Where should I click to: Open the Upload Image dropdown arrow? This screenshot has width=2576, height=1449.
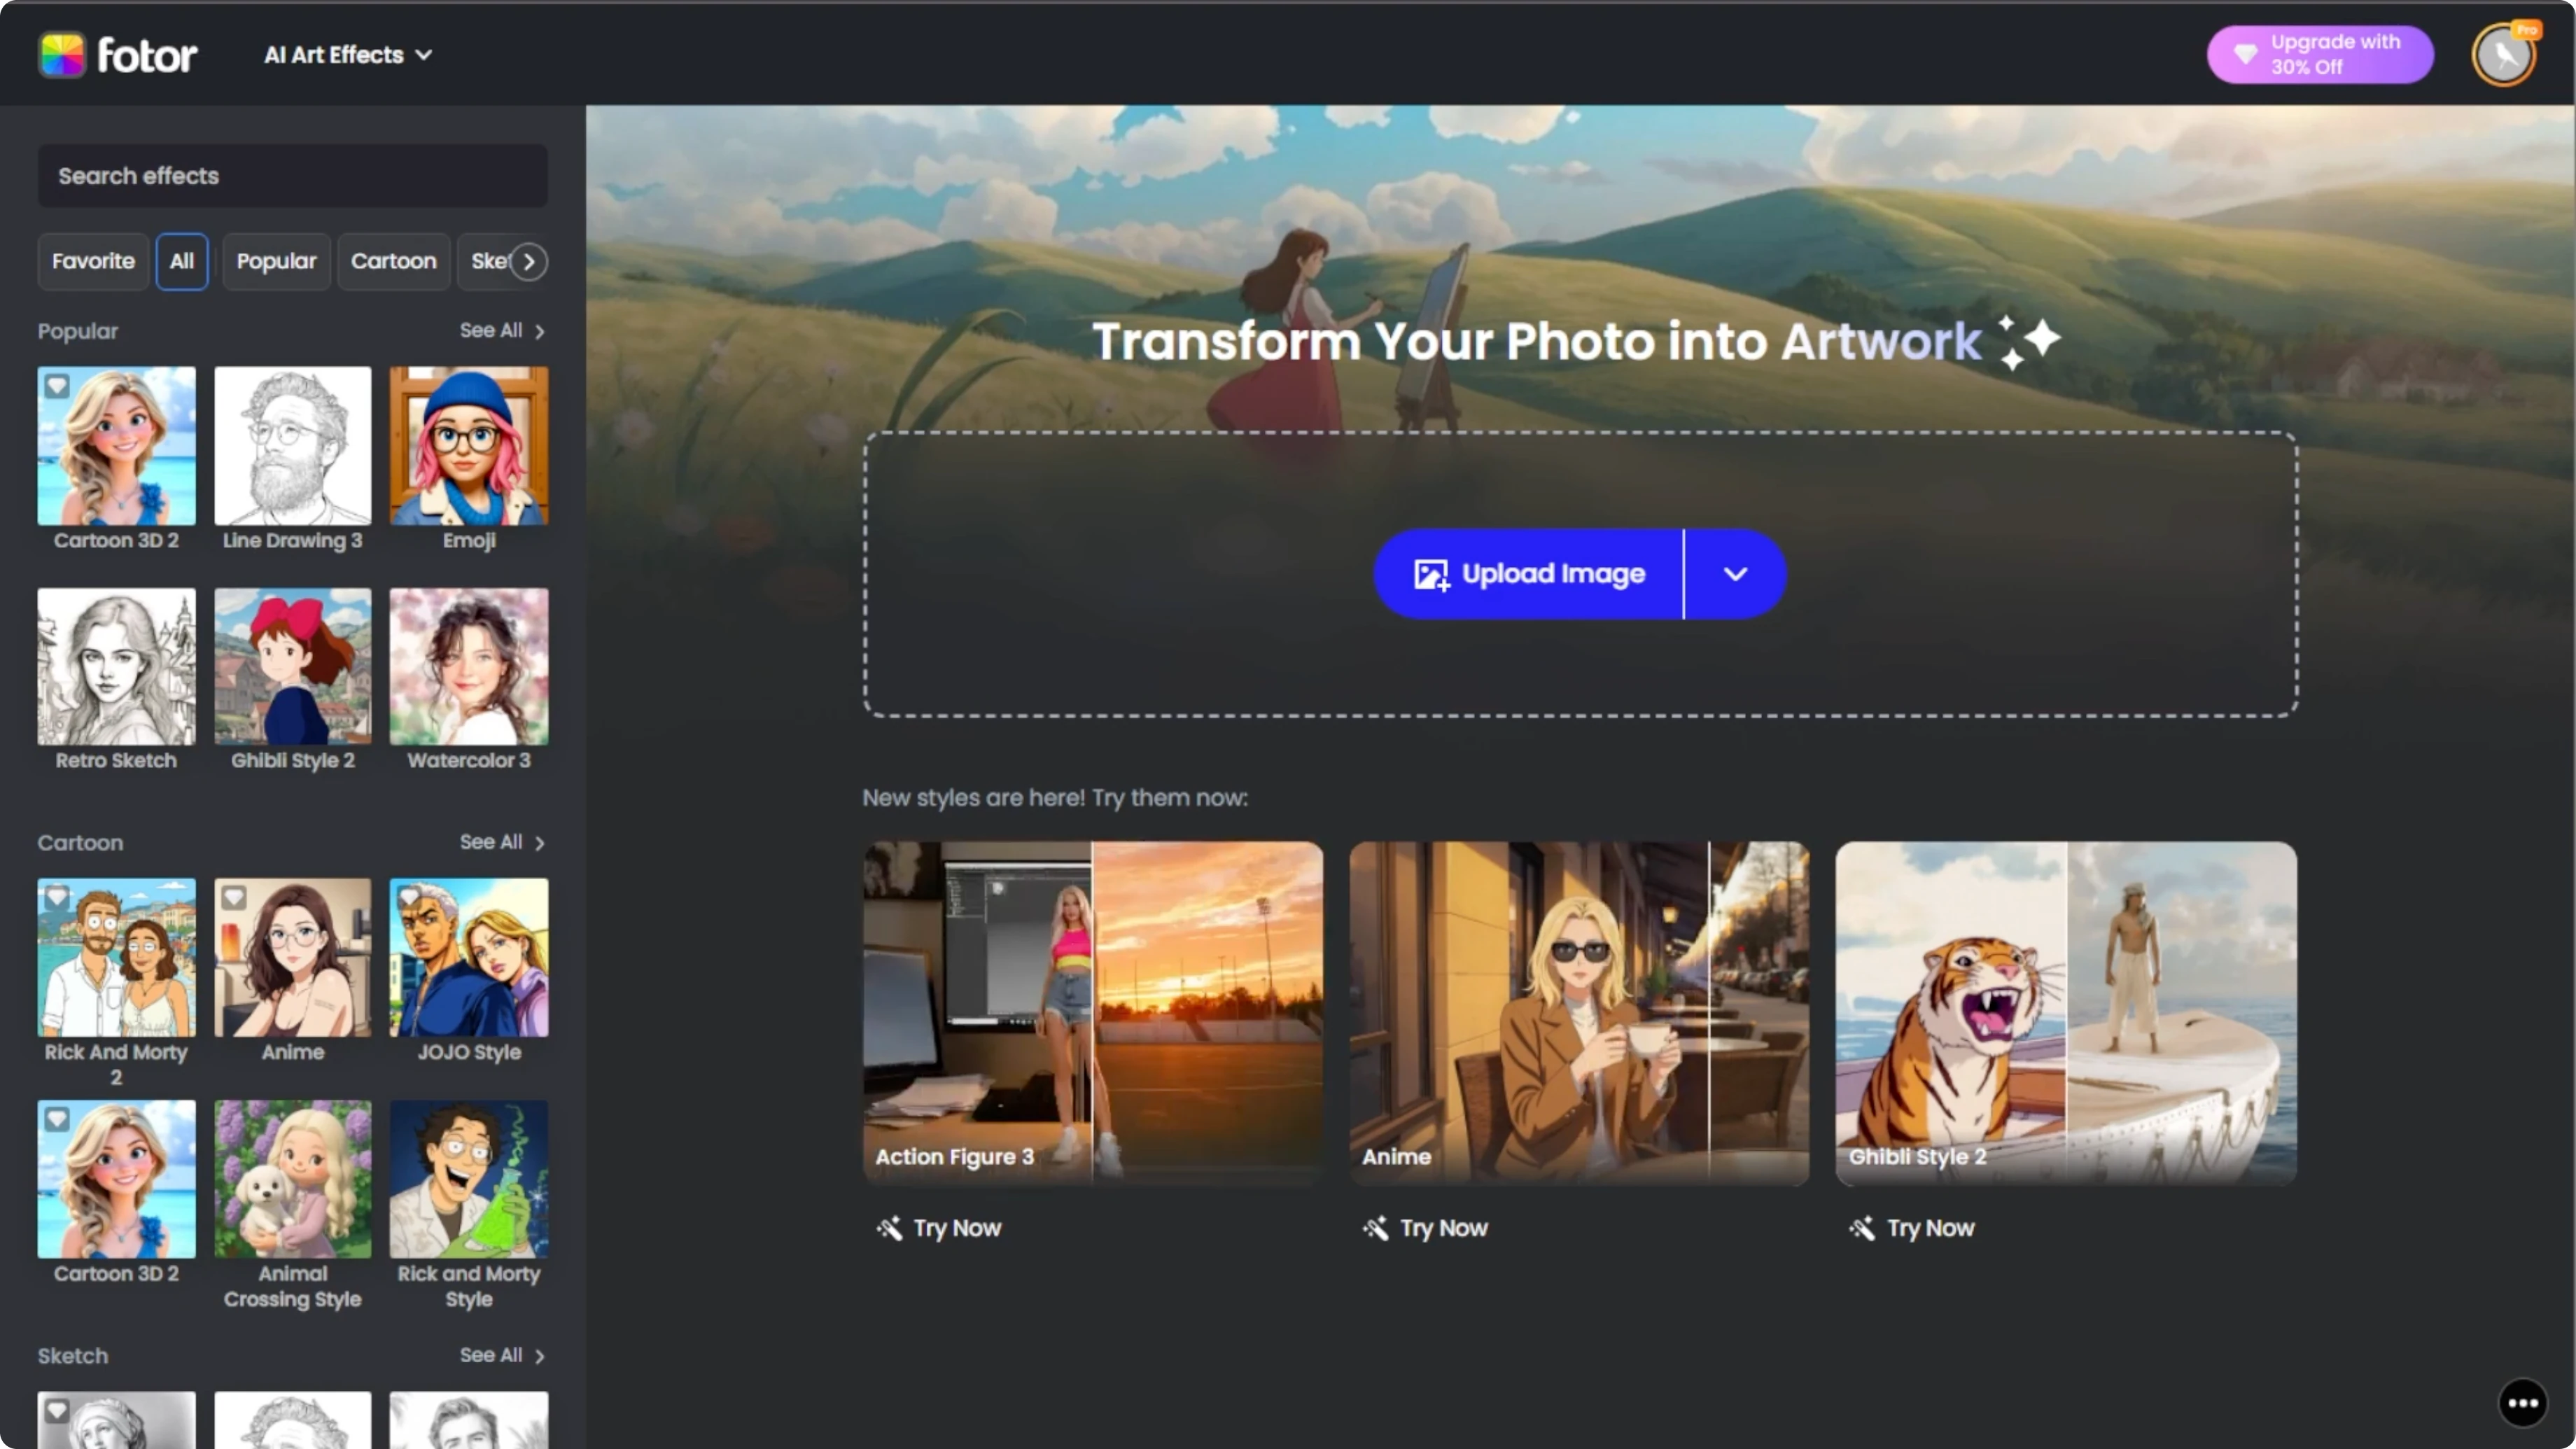(x=1735, y=574)
